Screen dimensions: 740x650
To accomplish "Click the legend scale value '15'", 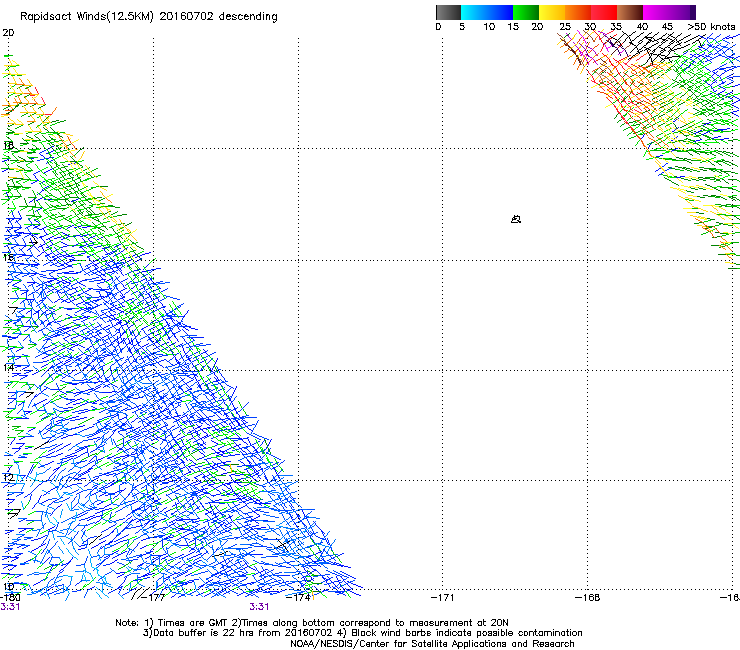I will pyautogui.click(x=513, y=27).
